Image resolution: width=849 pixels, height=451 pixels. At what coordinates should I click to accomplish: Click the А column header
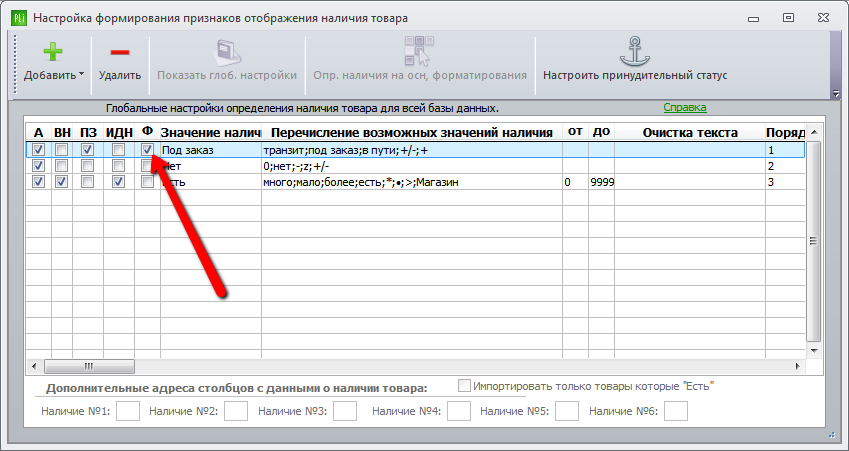38,132
